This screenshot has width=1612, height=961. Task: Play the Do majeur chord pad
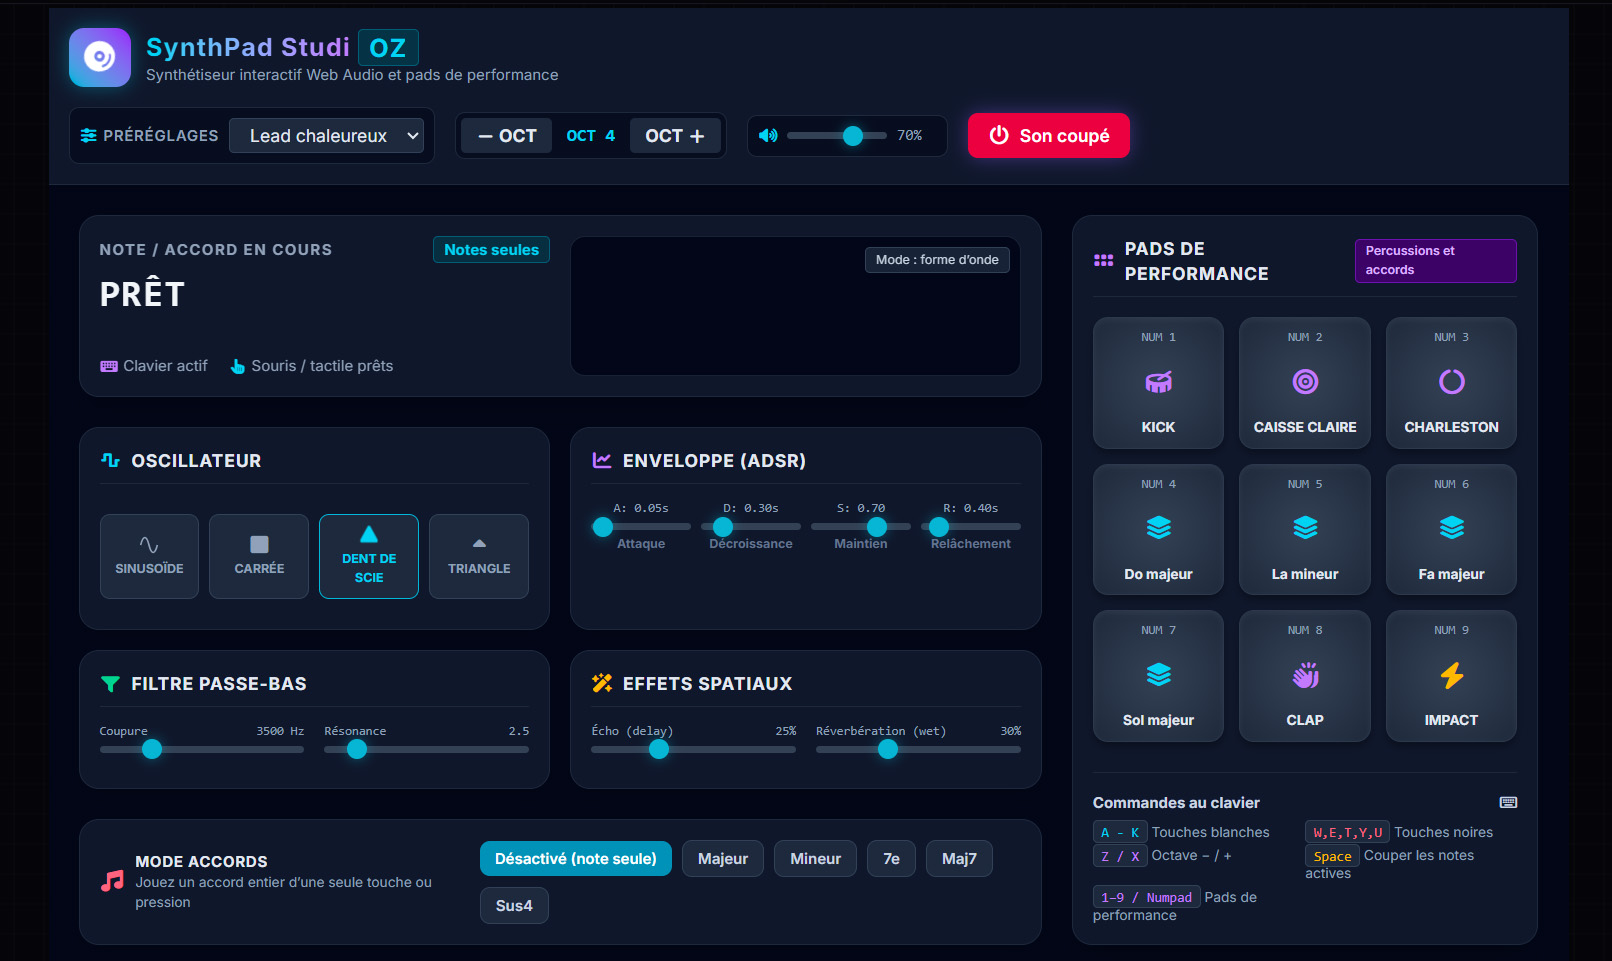click(x=1158, y=530)
